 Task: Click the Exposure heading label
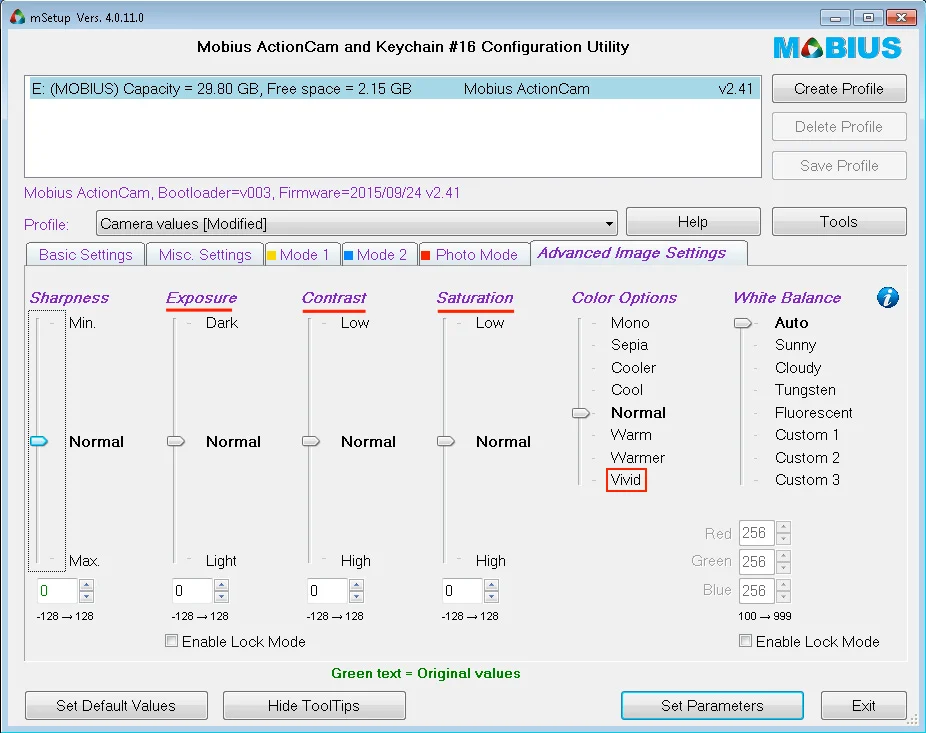(x=201, y=298)
